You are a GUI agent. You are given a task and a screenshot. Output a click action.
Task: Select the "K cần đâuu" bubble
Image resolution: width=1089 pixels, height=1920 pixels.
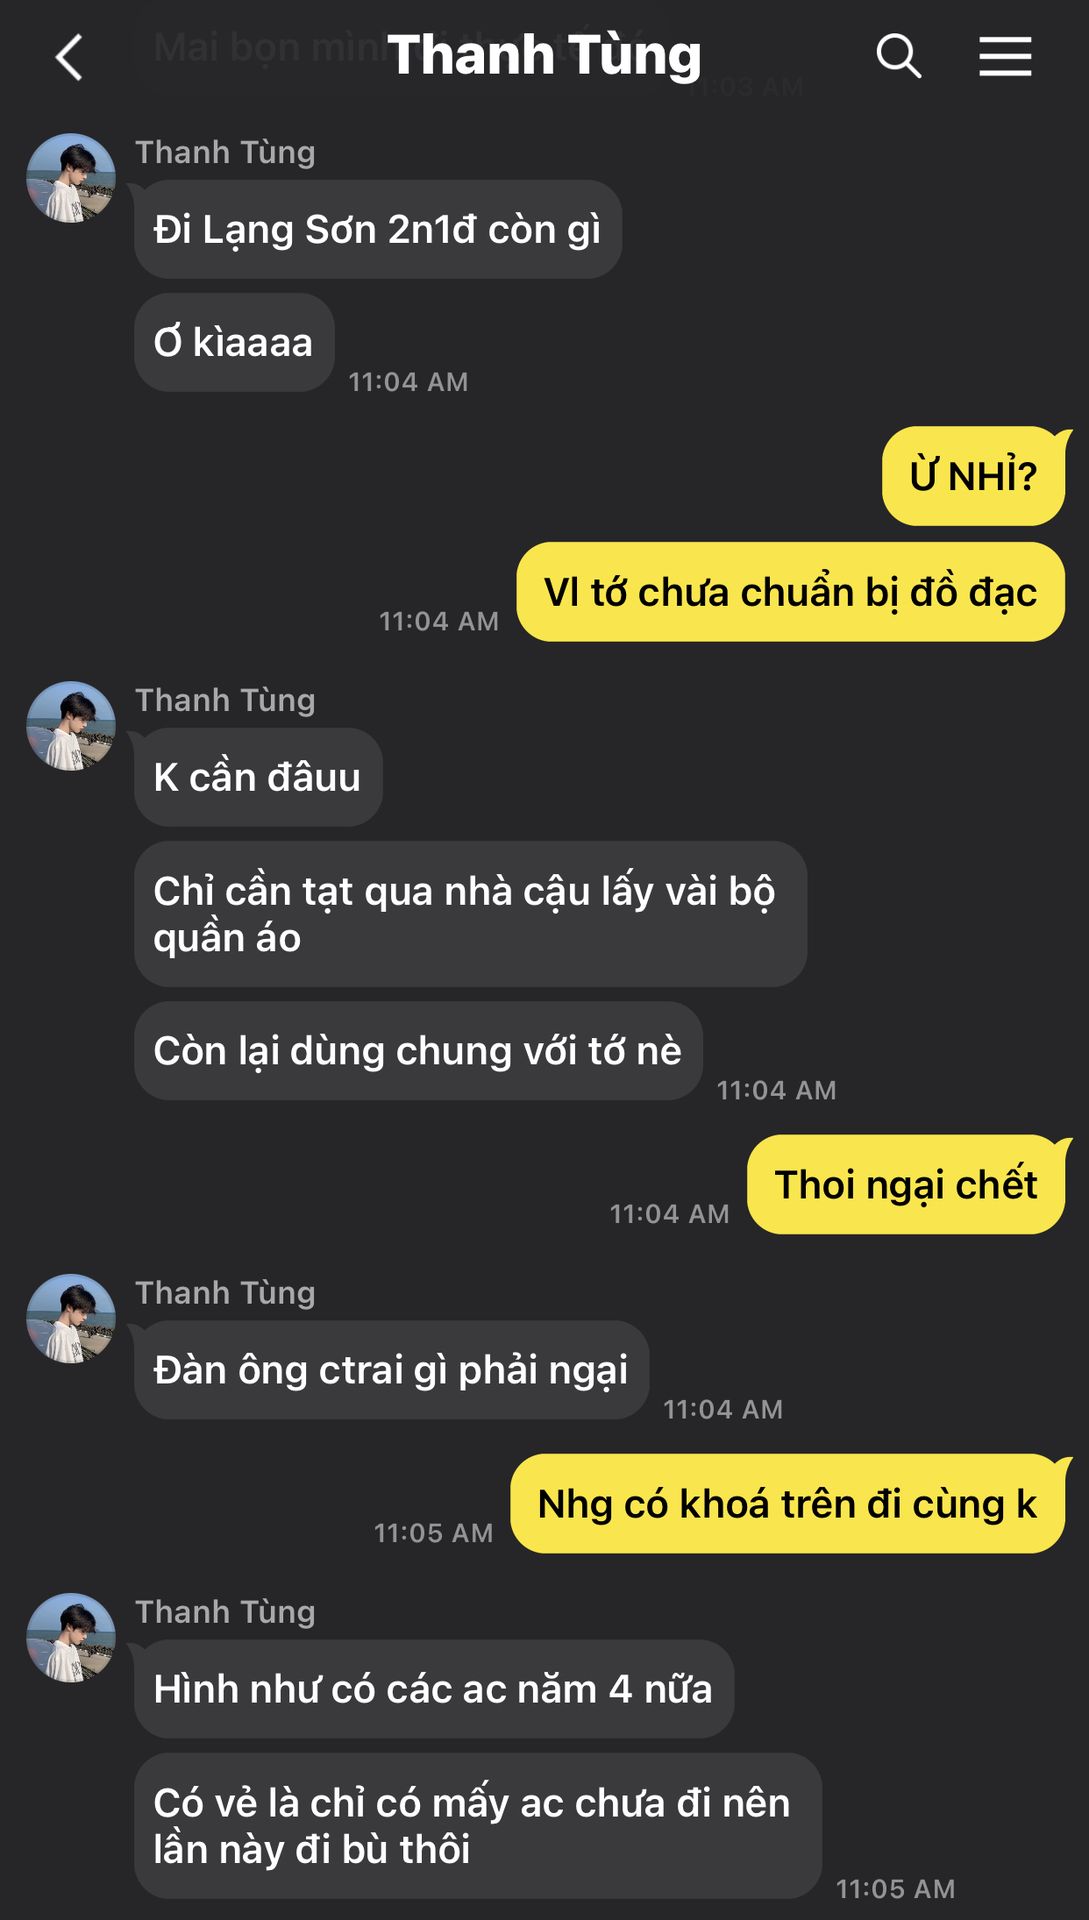pos(258,777)
